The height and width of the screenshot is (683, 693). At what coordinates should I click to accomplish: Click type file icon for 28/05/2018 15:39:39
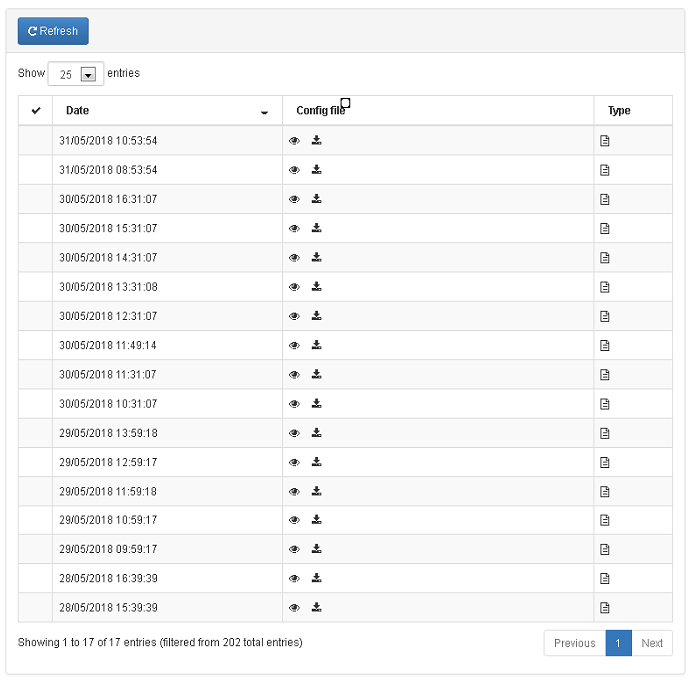point(605,607)
